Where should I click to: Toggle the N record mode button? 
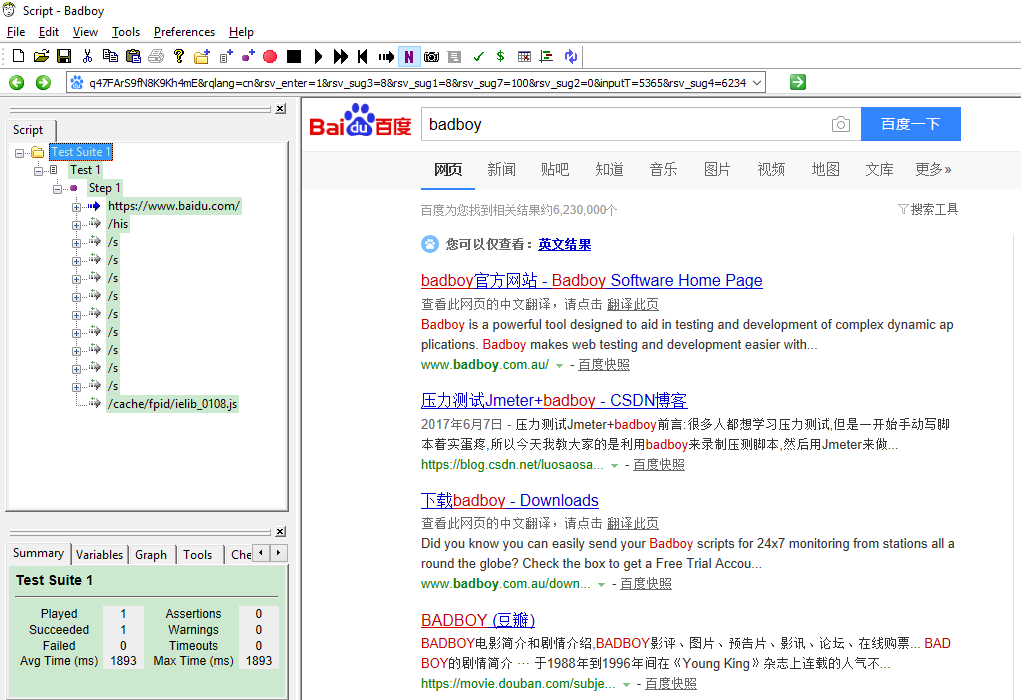pyautogui.click(x=409, y=57)
